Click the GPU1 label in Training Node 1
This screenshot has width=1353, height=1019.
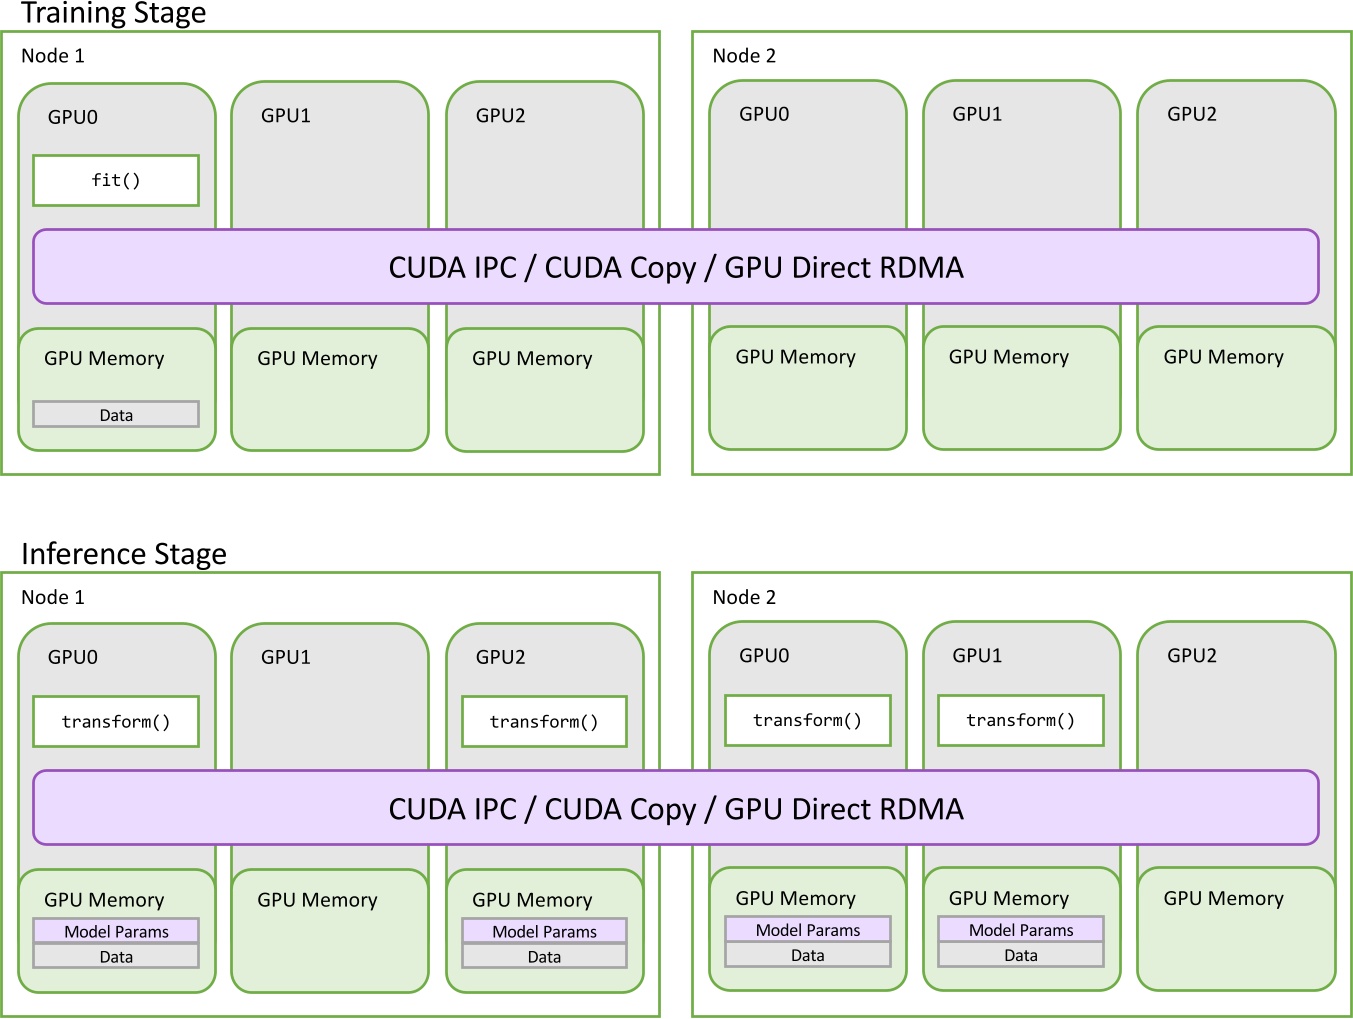coord(286,116)
